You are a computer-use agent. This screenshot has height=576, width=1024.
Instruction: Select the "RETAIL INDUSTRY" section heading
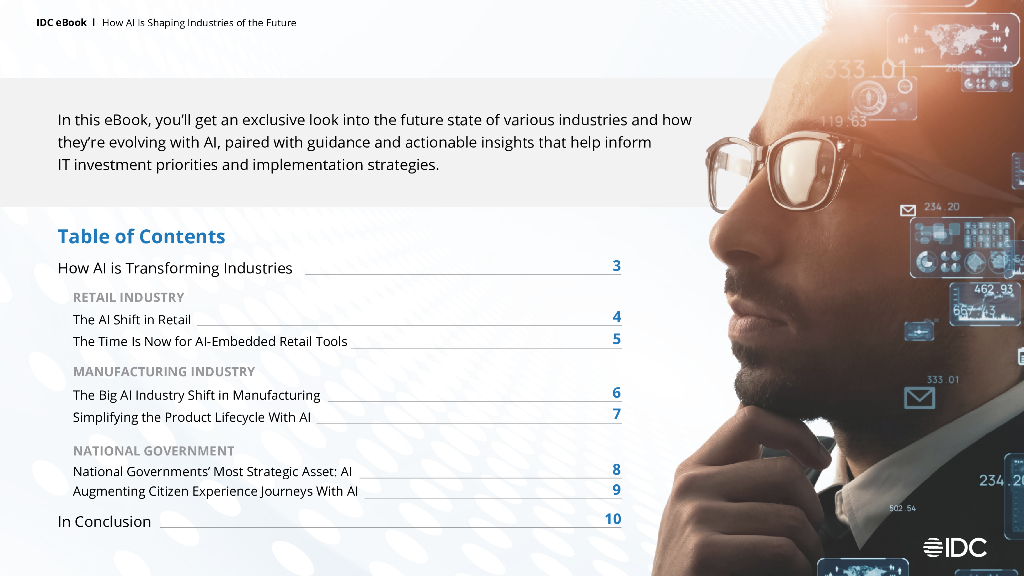pos(128,297)
